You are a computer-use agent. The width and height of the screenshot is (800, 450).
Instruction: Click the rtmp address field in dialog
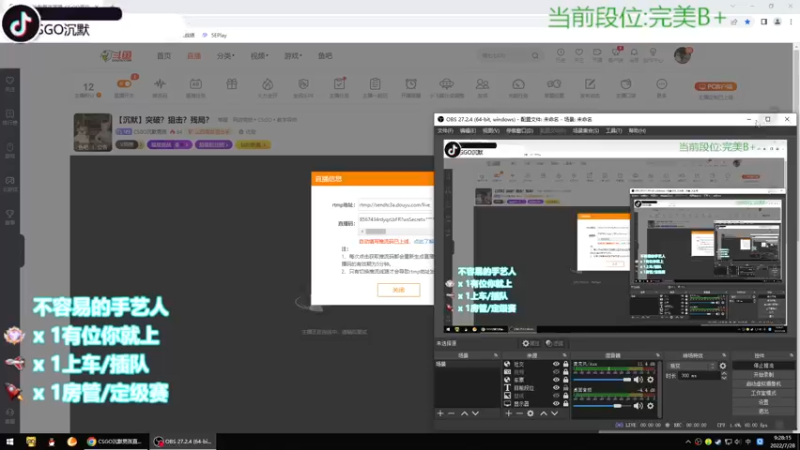click(395, 205)
